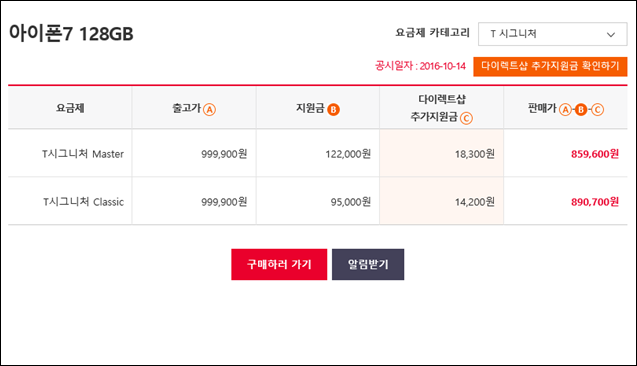This screenshot has width=637, height=366.
Task: Click the 아이폰7 128GB title
Action: tap(71, 33)
